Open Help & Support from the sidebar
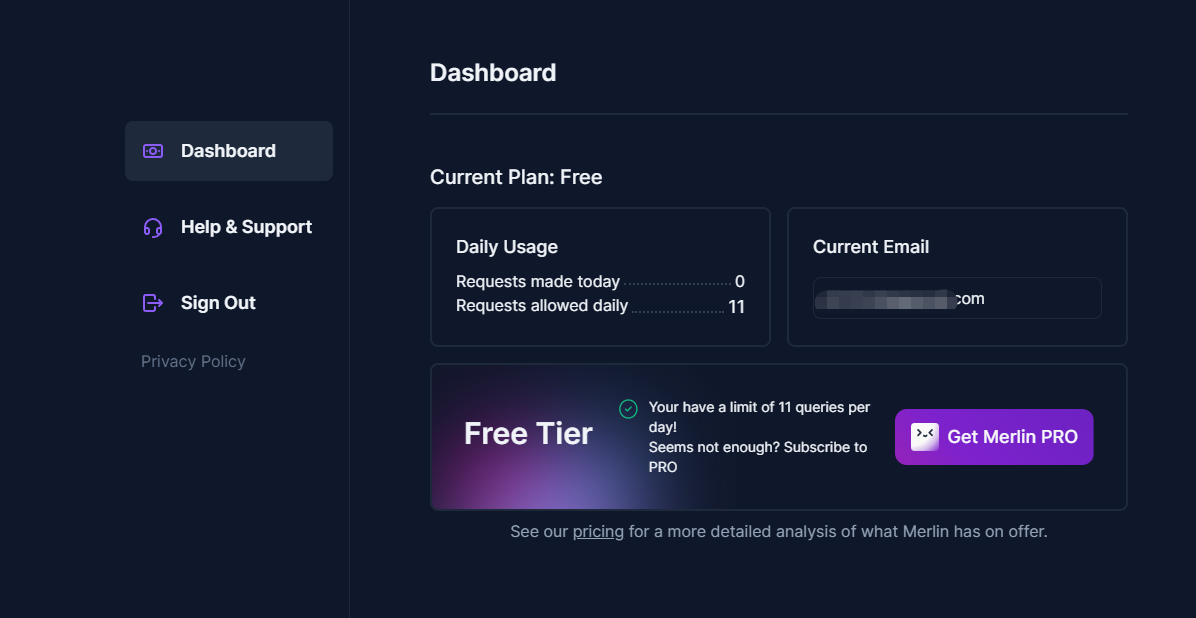Screen dimensions: 1196x618 [229, 227]
